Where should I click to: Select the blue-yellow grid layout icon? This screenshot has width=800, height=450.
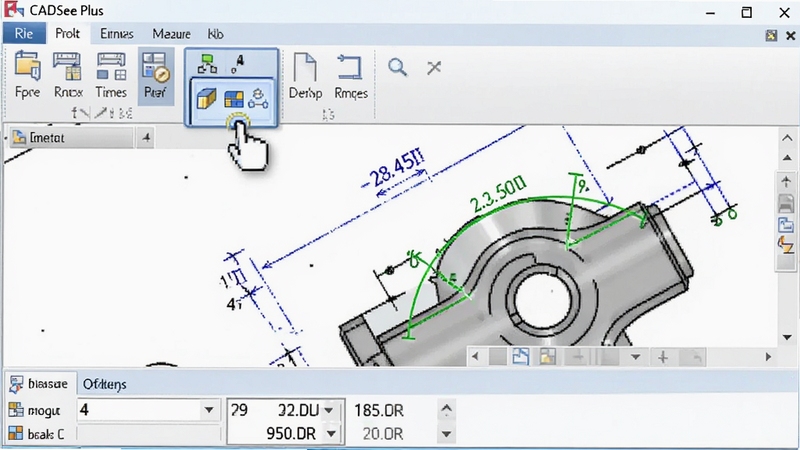(234, 99)
